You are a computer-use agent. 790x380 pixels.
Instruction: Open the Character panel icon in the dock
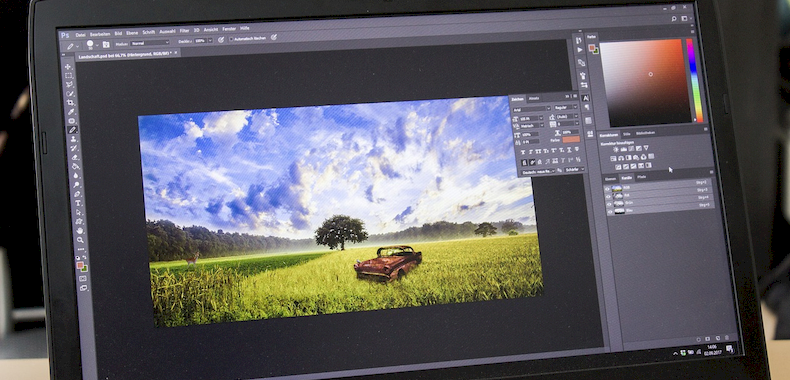[585, 98]
